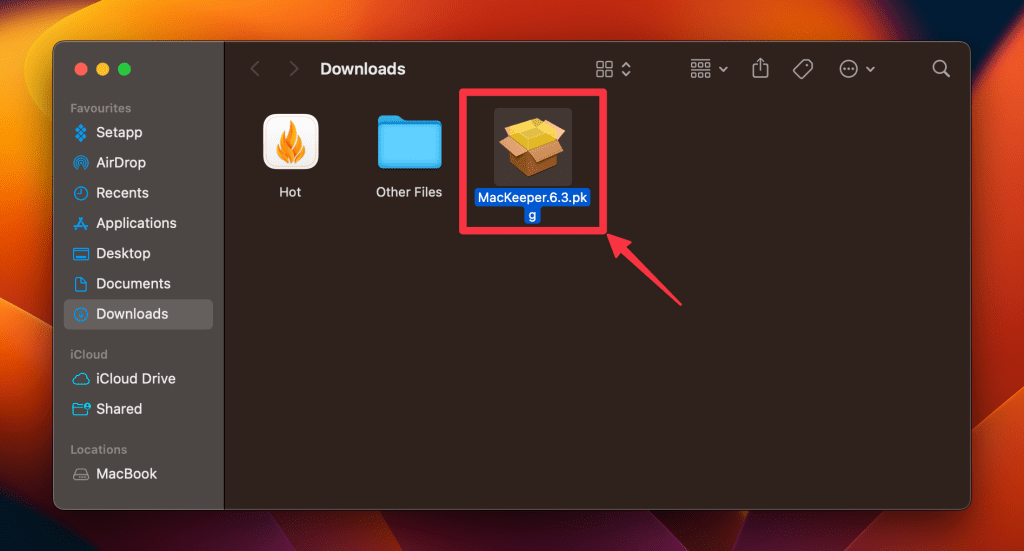Click the Locations section header
This screenshot has width=1024, height=551.
[x=99, y=450]
